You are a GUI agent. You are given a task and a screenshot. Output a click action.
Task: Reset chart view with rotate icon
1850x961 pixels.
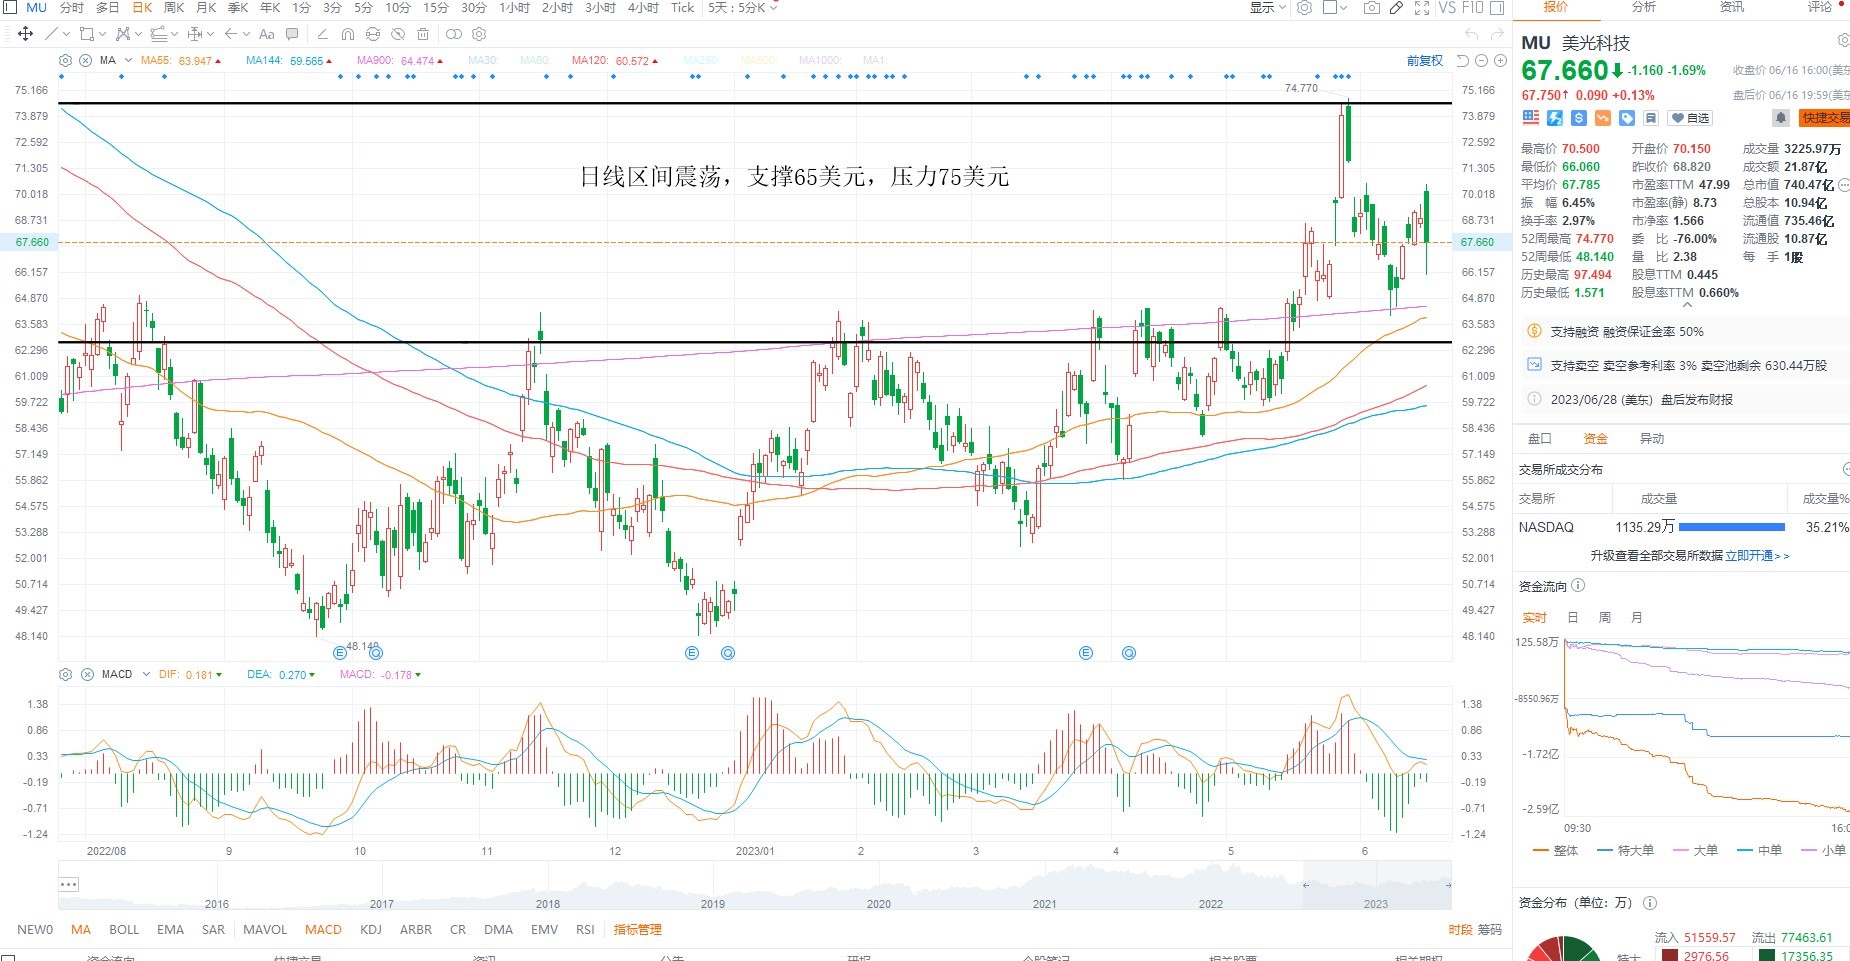pyautogui.click(x=1462, y=60)
